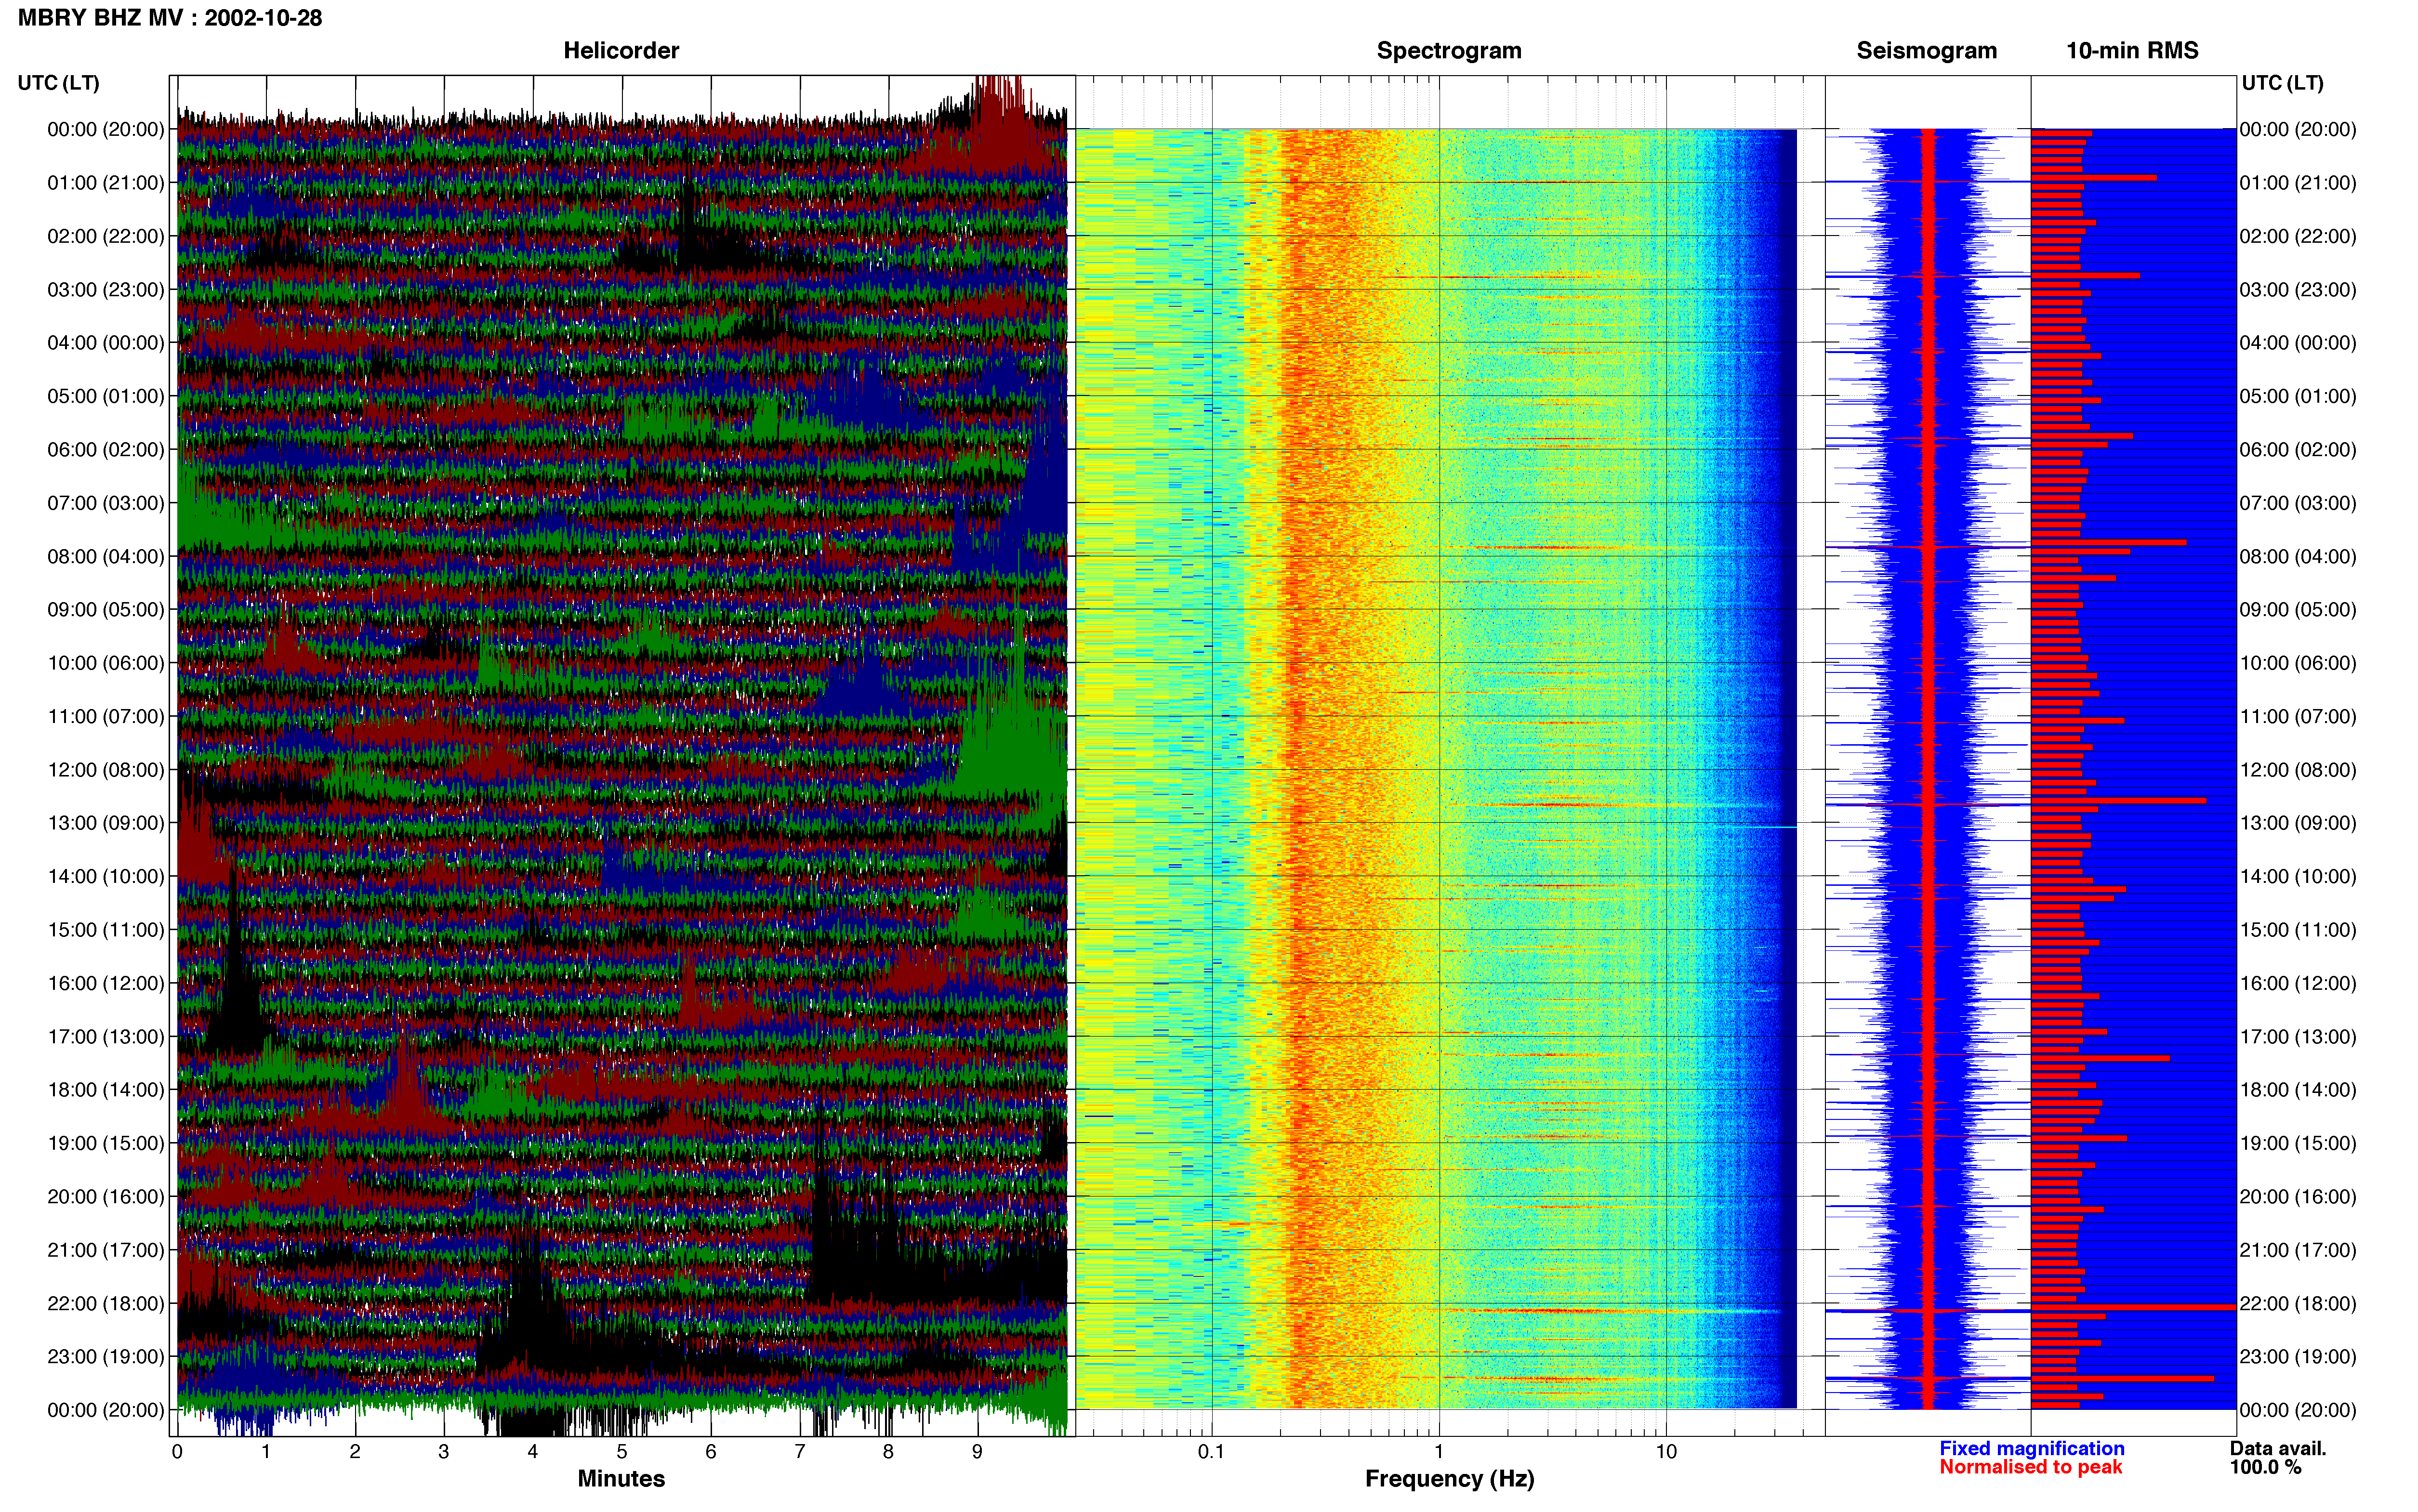Click the left 05:00 (01:00) time label
This screenshot has width=2418, height=1512.
(106, 396)
